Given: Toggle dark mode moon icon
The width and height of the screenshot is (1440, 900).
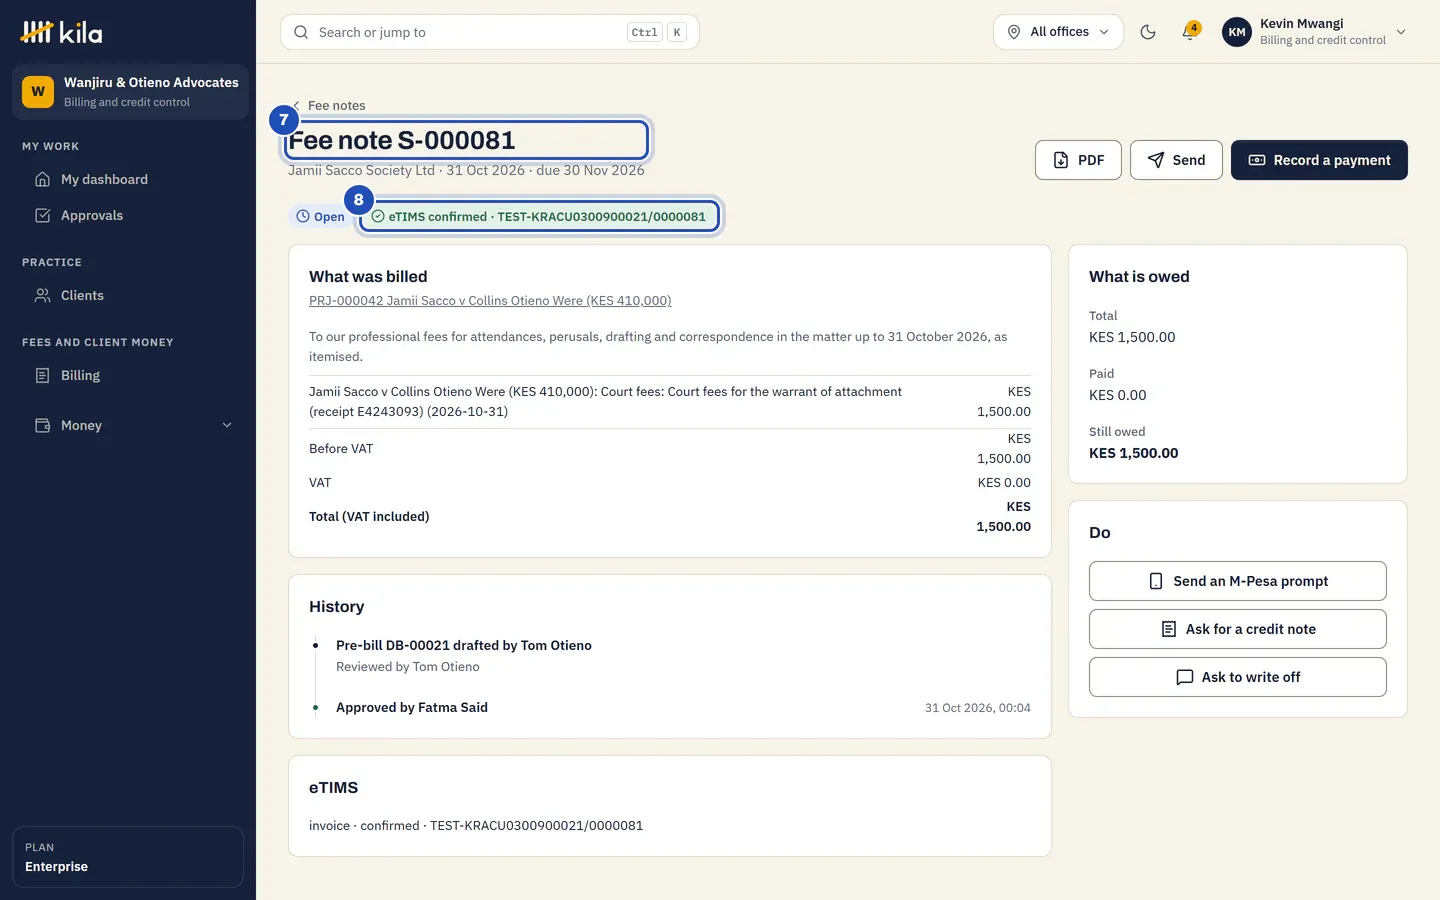Looking at the screenshot, I should point(1148,32).
